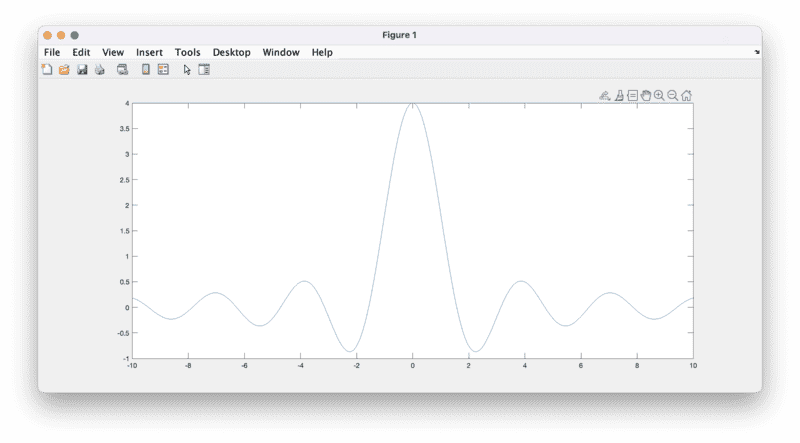The height and width of the screenshot is (443, 800).
Task: Activate the Edit Plot arrow tool
Action: [187, 69]
